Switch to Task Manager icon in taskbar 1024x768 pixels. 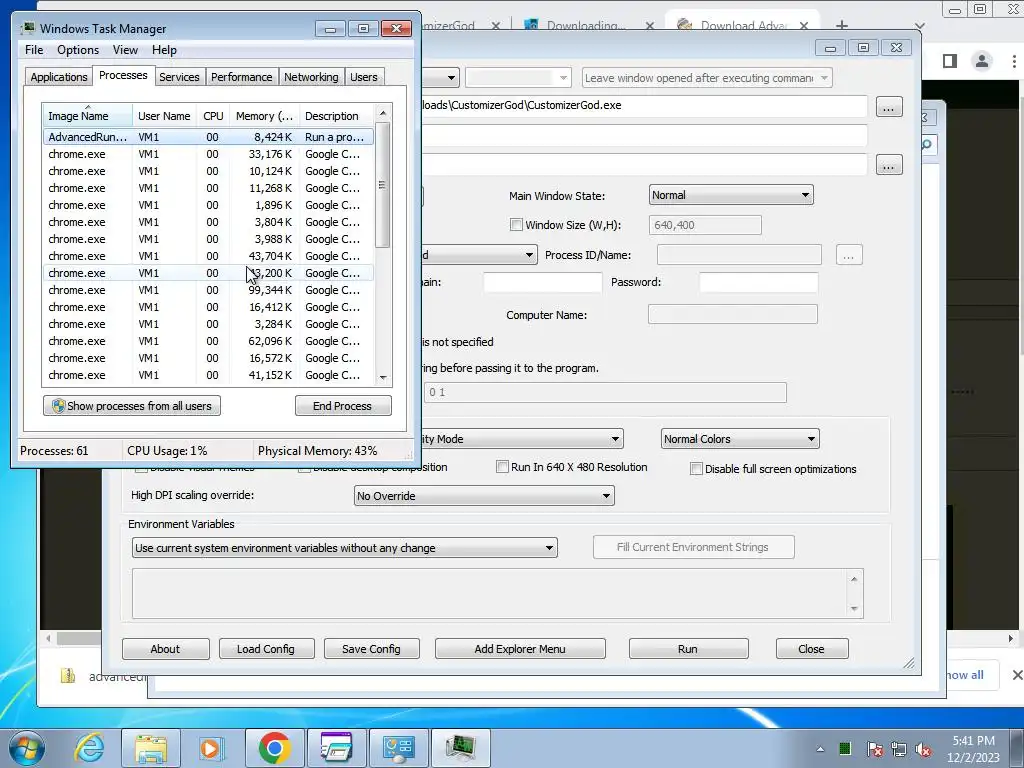(460, 748)
